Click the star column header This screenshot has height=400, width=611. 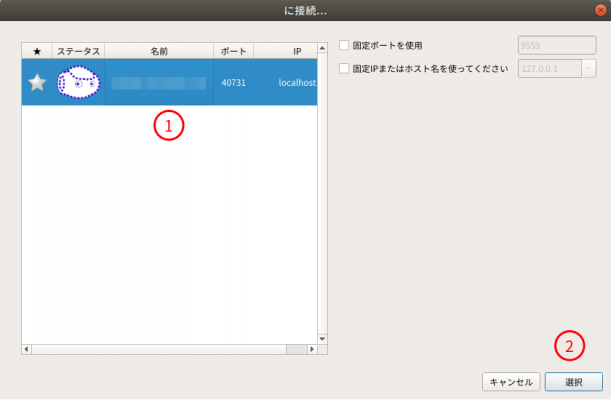tap(37, 50)
